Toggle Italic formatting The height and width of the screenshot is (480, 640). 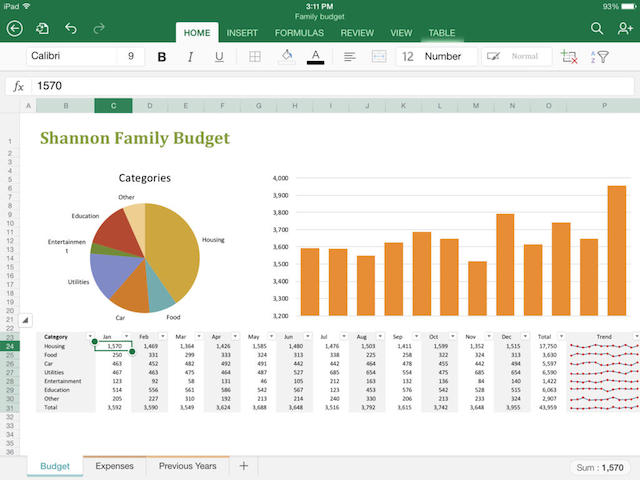(190, 57)
